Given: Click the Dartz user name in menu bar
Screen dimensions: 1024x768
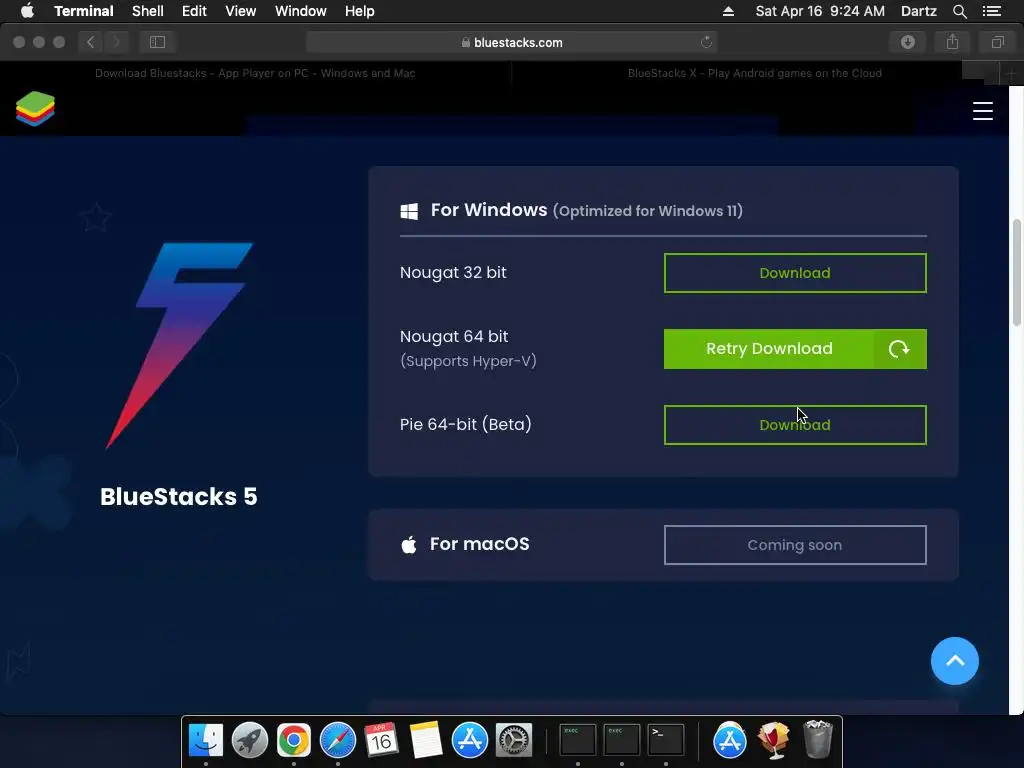Looking at the screenshot, I should coord(918,11).
